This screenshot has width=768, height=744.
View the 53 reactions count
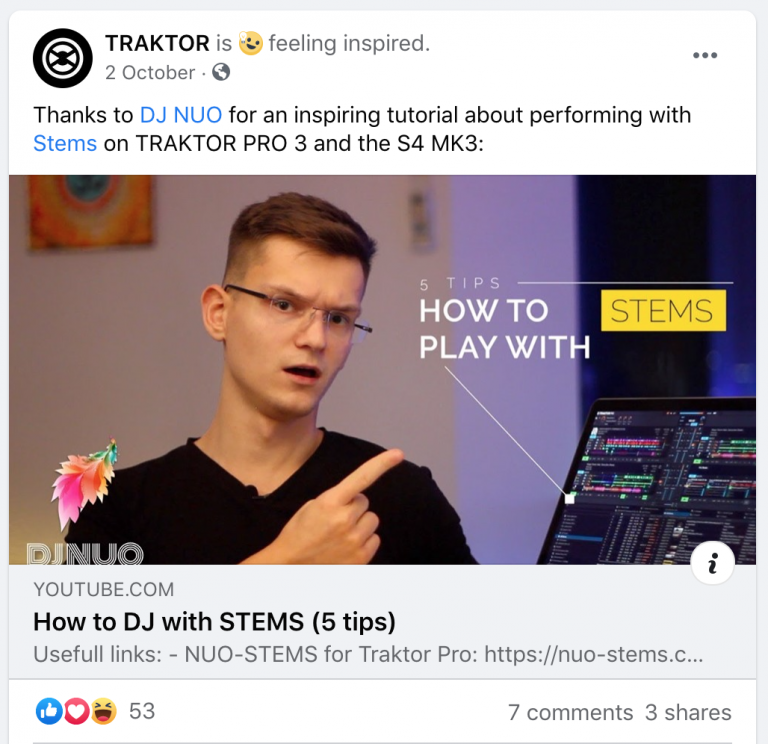point(142,711)
